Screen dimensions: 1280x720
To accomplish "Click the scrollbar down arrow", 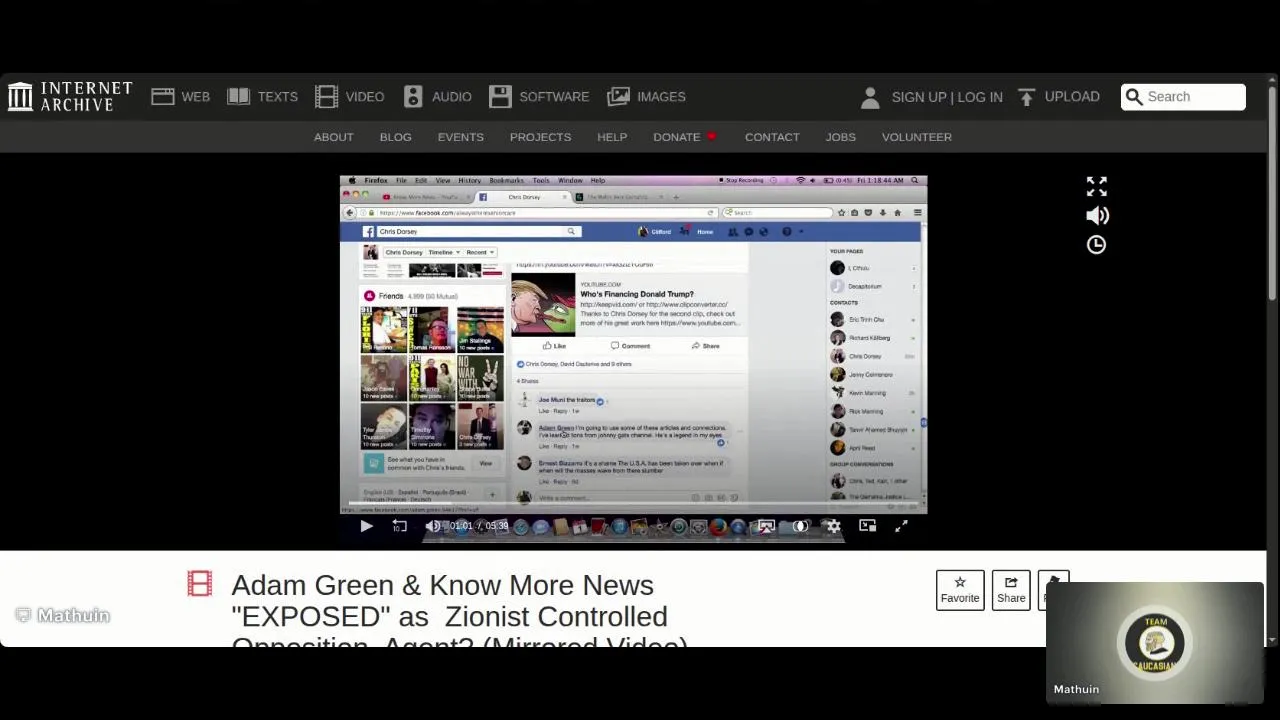I will 1272,640.
